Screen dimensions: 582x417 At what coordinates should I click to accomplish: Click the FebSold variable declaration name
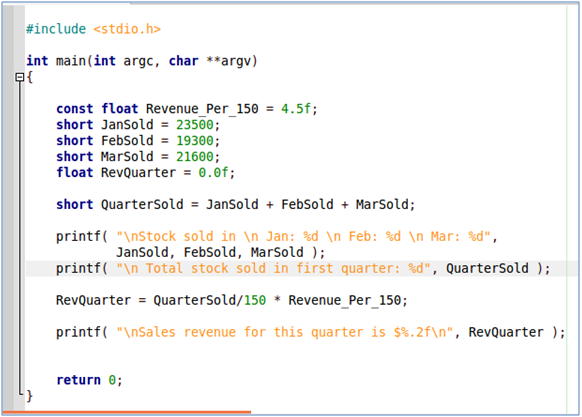[x=127, y=141]
